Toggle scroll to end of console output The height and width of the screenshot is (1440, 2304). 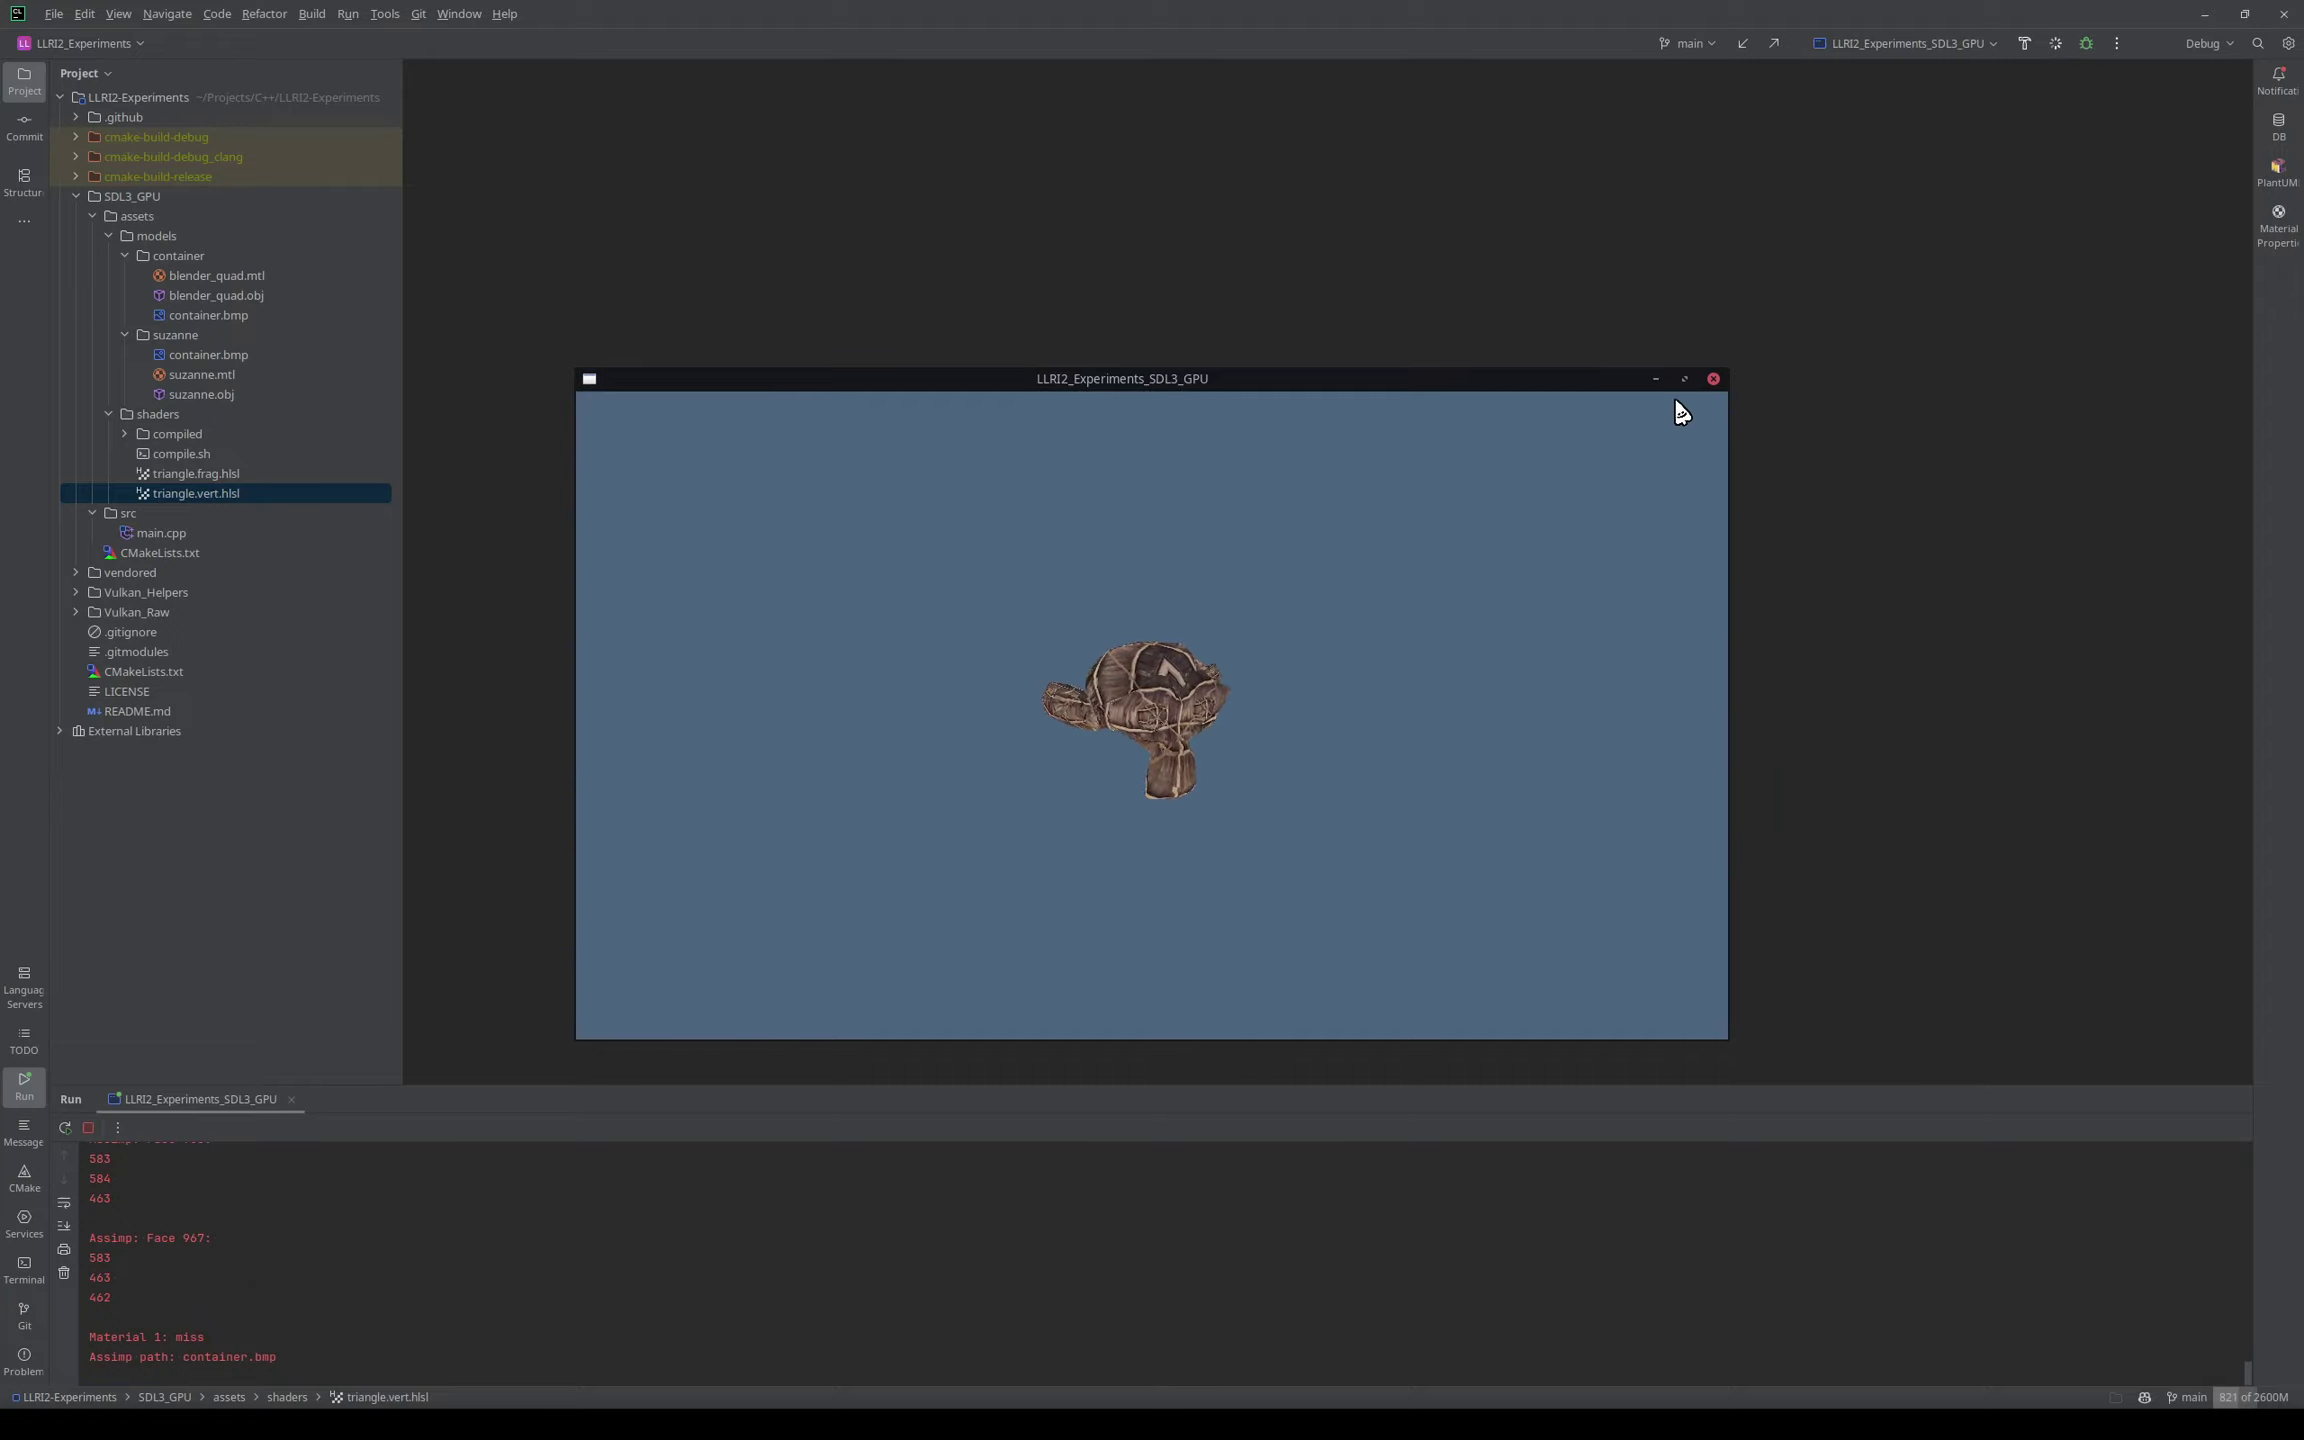(64, 1226)
